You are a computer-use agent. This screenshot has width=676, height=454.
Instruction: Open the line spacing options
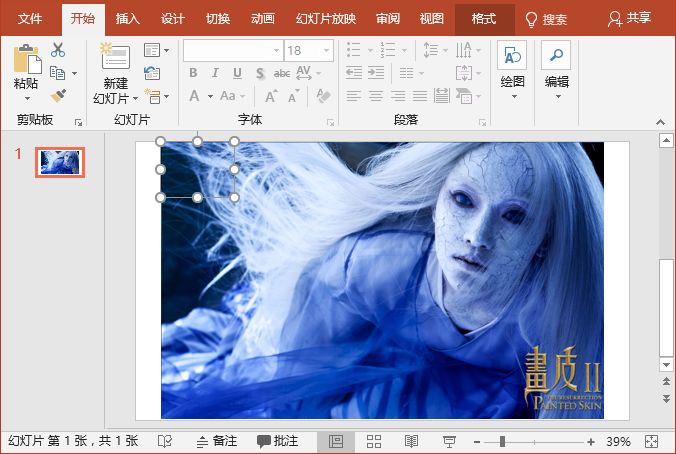pos(431,50)
